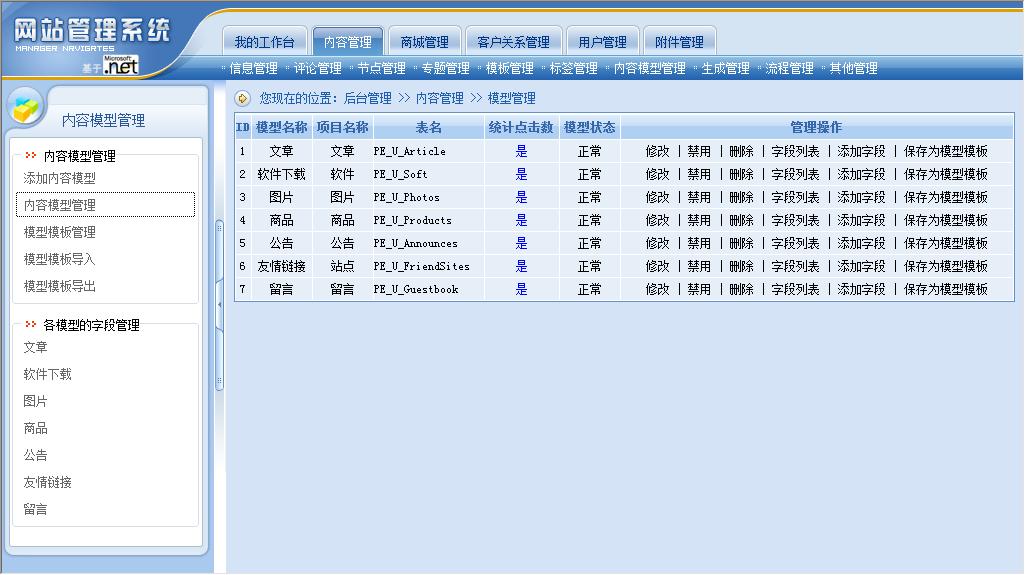
Task: Go to 后台管理 in the breadcrumb
Action: point(367,98)
